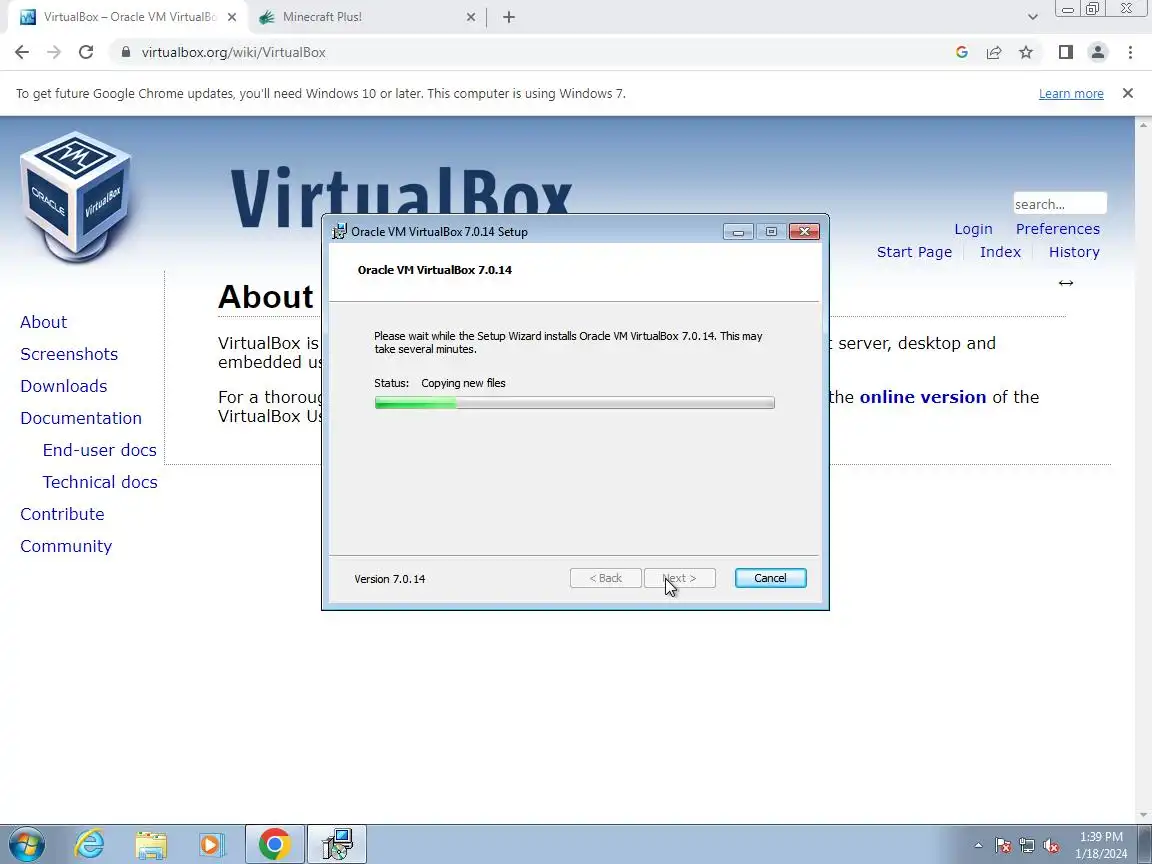This screenshot has height=864, width=1152.
Task: Click the muted volume tray icon
Action: [1051, 846]
